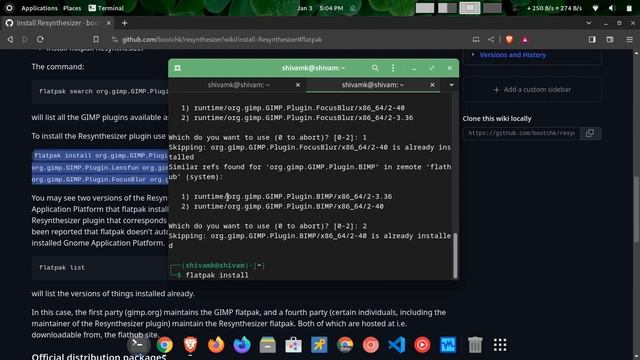Screen dimensions: 640x360
Task: Close the Install Resynthesizer browser tab
Action: point(109,23)
